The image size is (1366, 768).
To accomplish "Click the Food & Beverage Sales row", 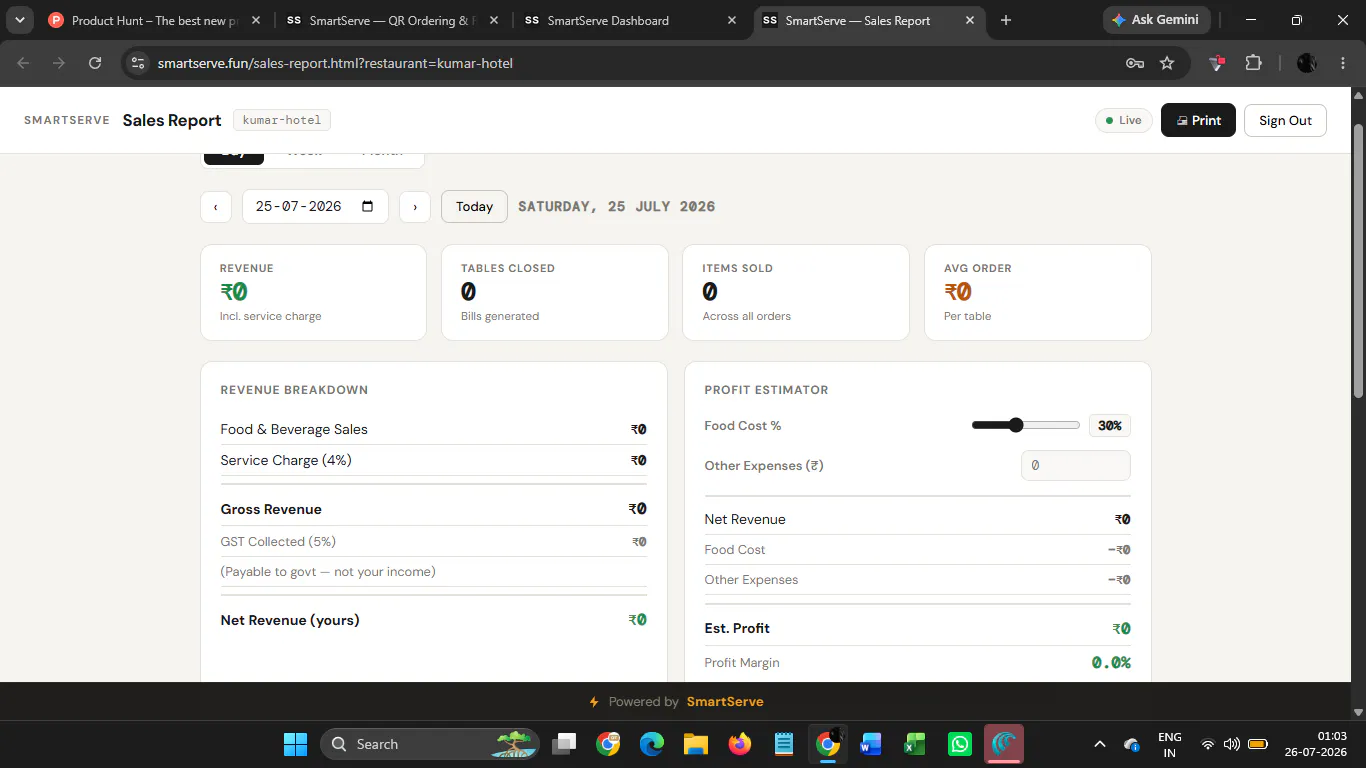I will (434, 429).
